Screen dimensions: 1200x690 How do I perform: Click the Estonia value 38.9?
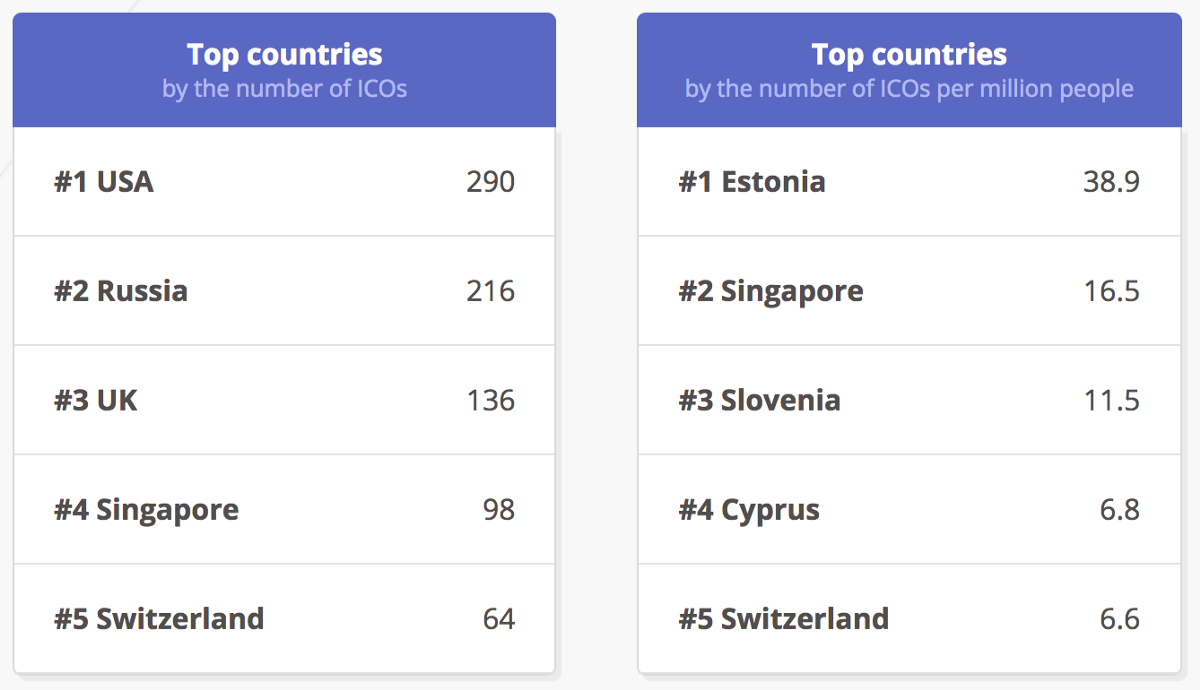(x=1111, y=182)
